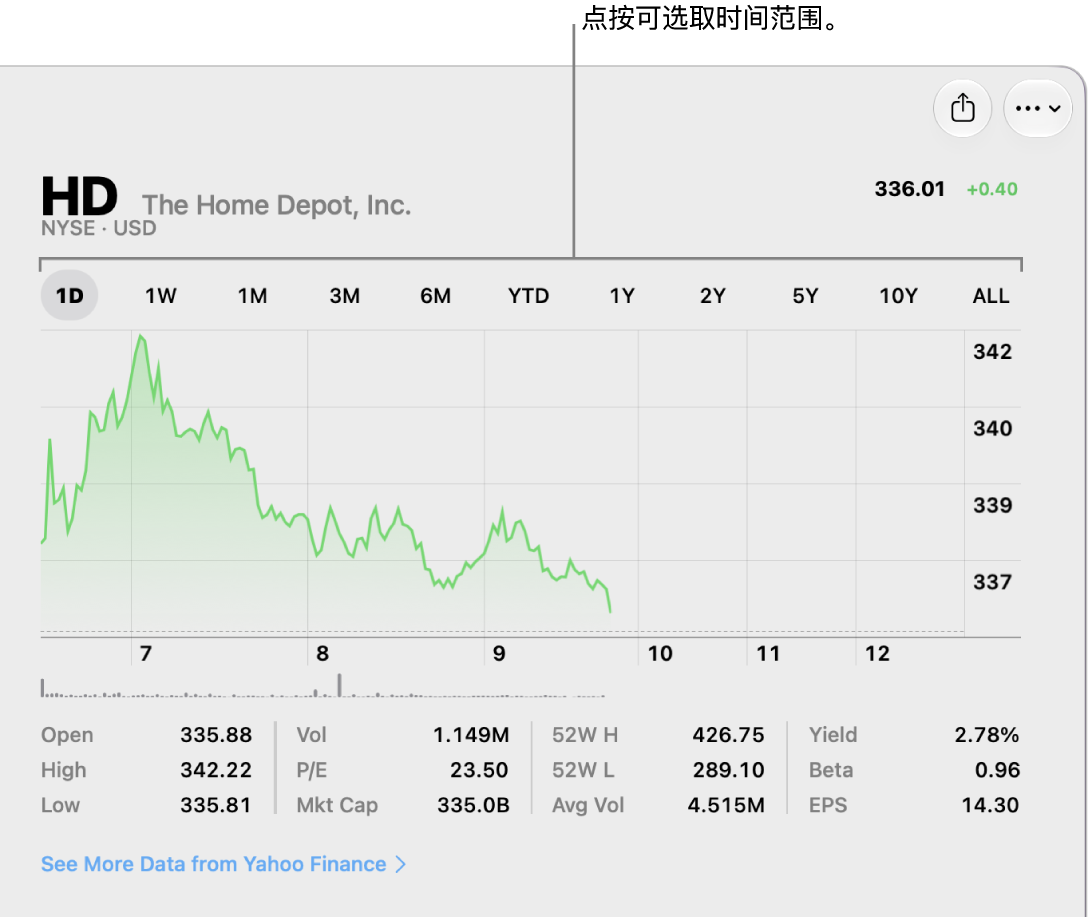Select the ALL time range
1088x918 pixels.
tap(990, 296)
